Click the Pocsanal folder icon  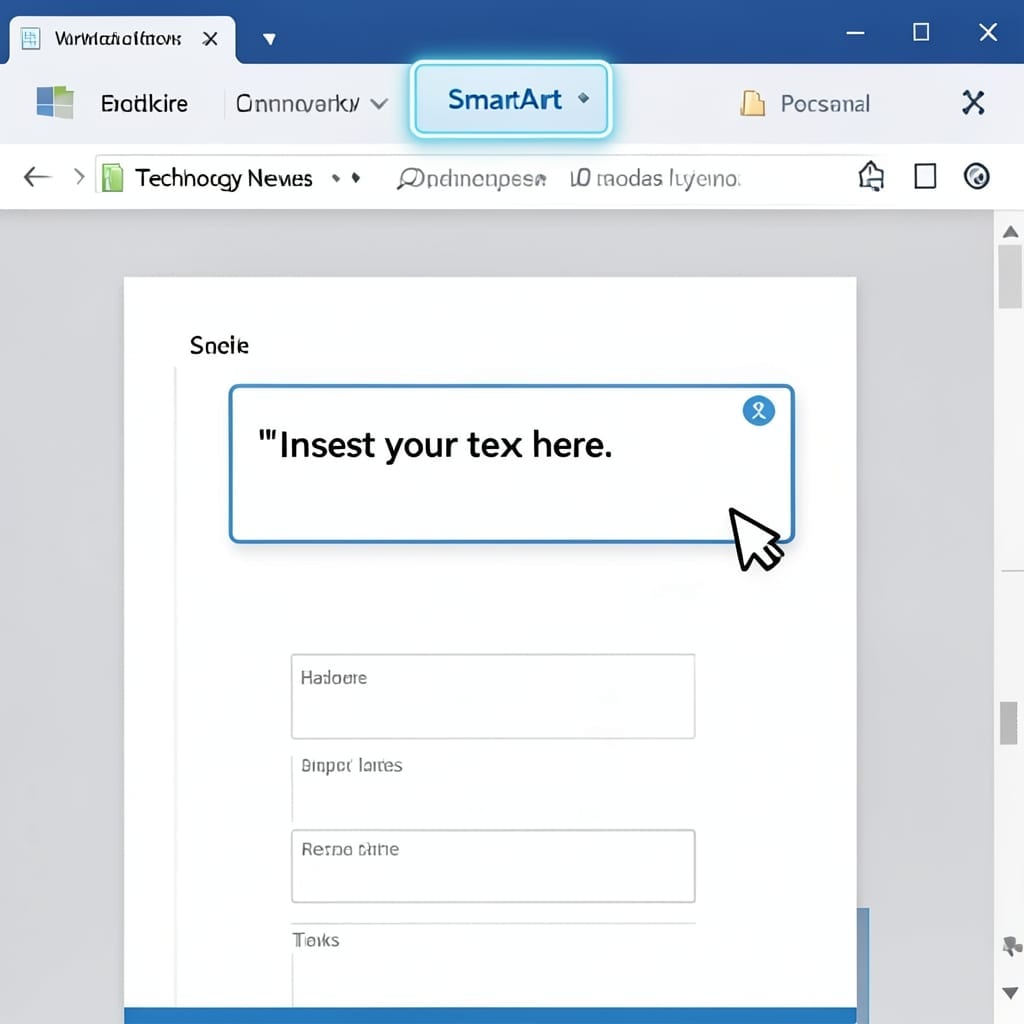point(752,103)
